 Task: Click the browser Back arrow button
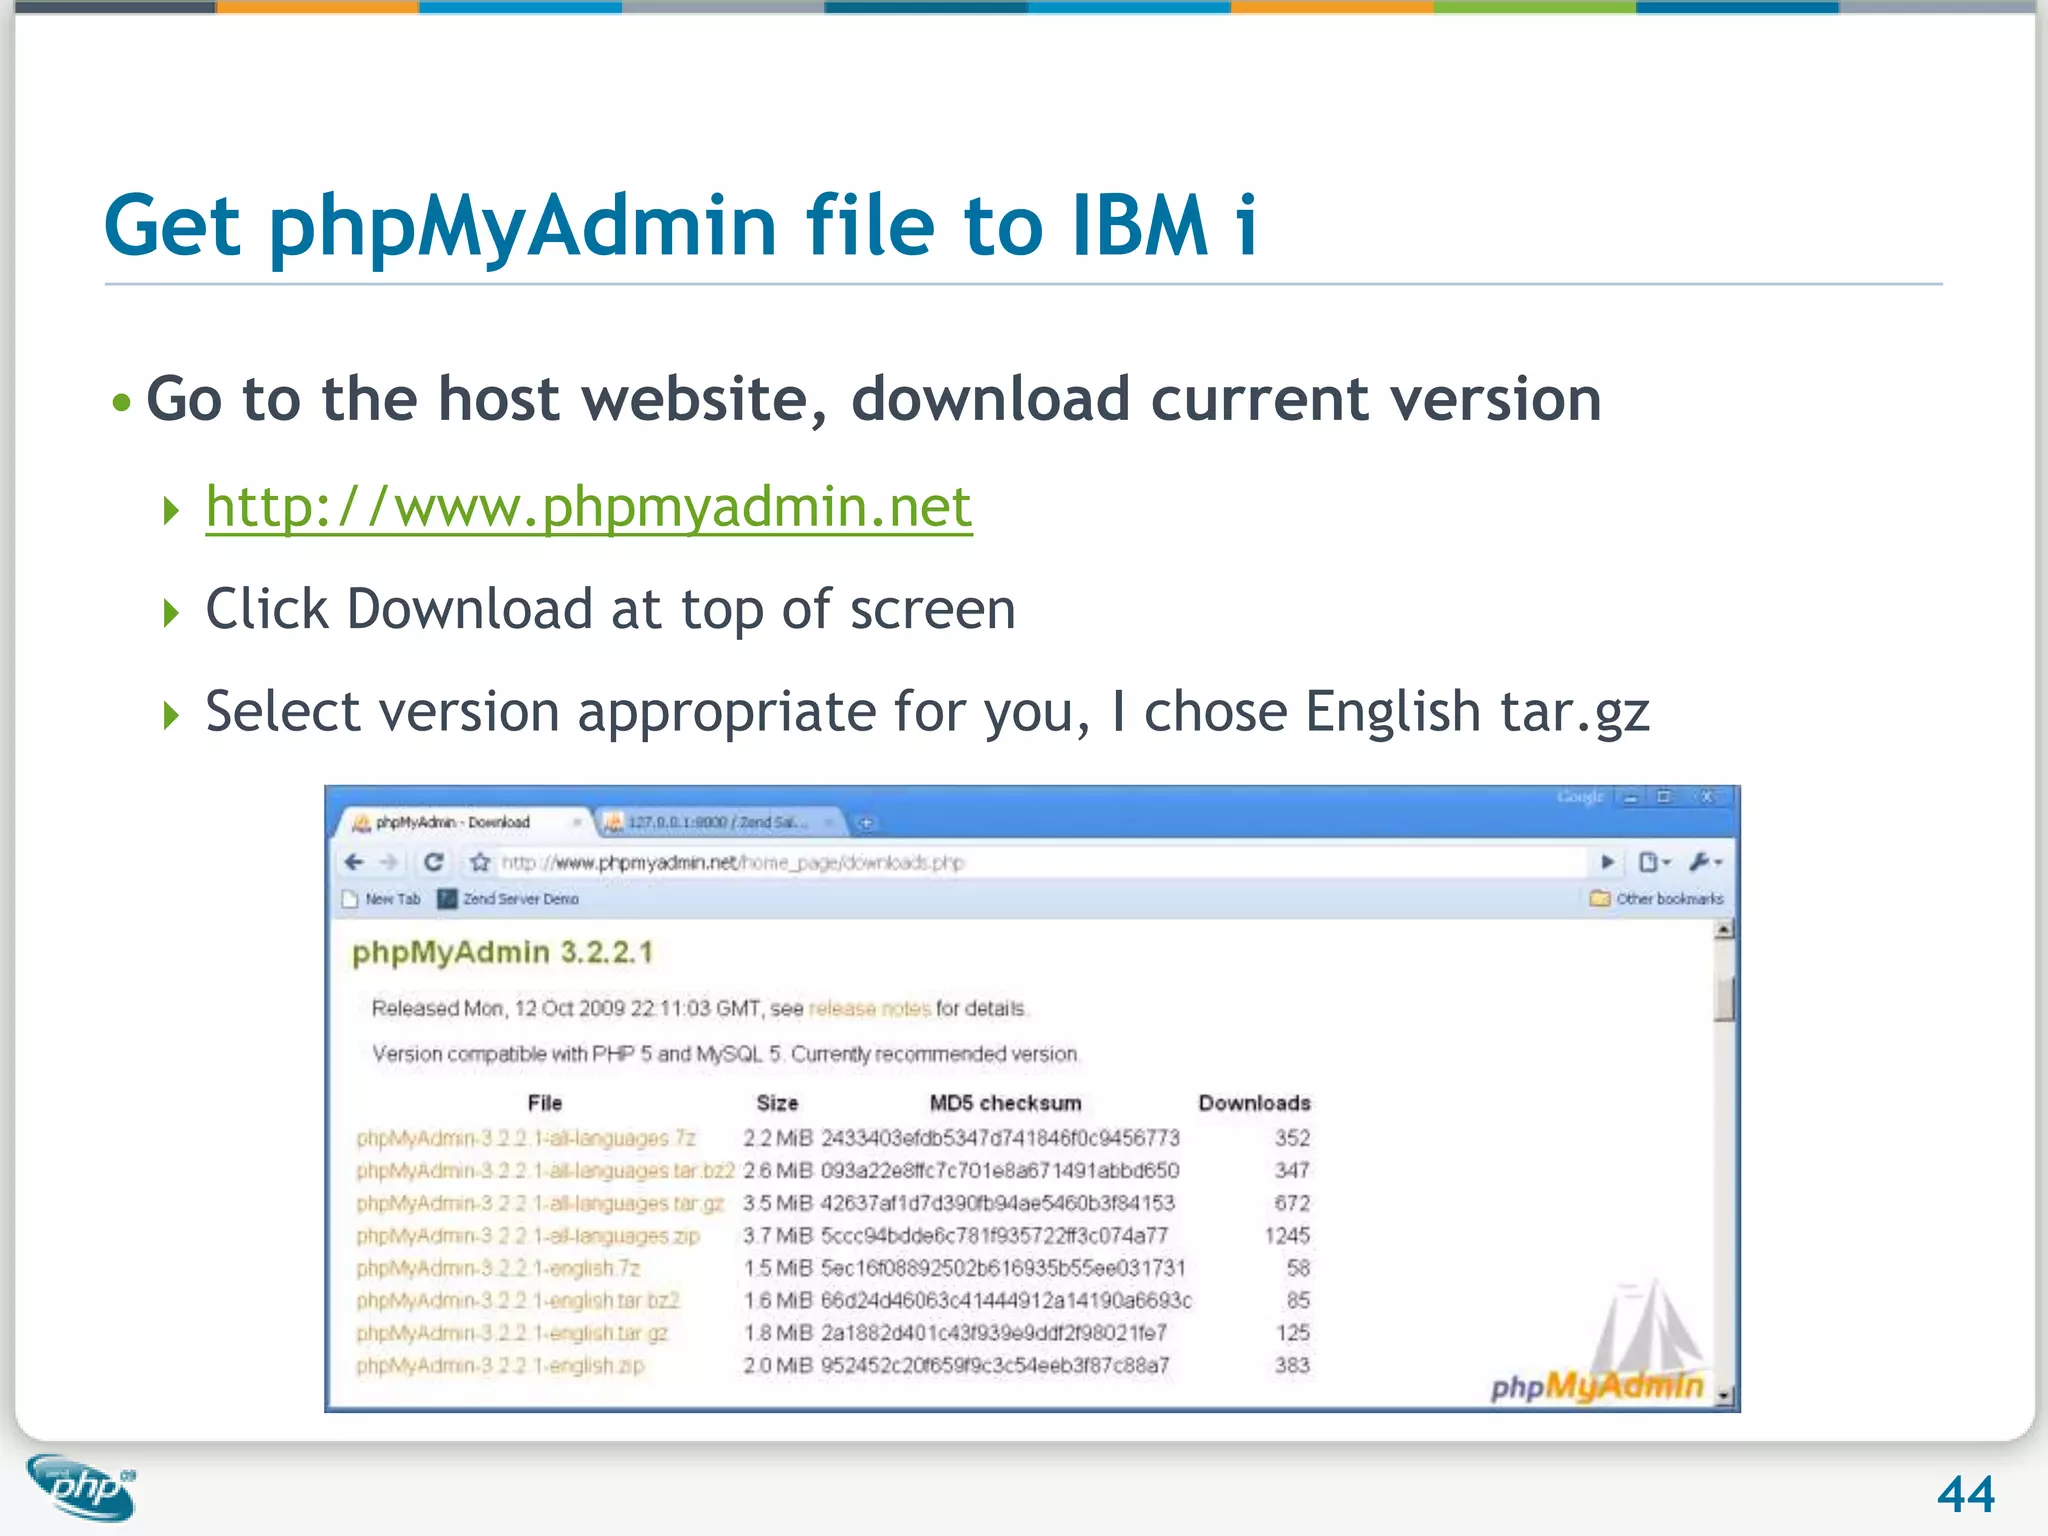click(x=354, y=862)
